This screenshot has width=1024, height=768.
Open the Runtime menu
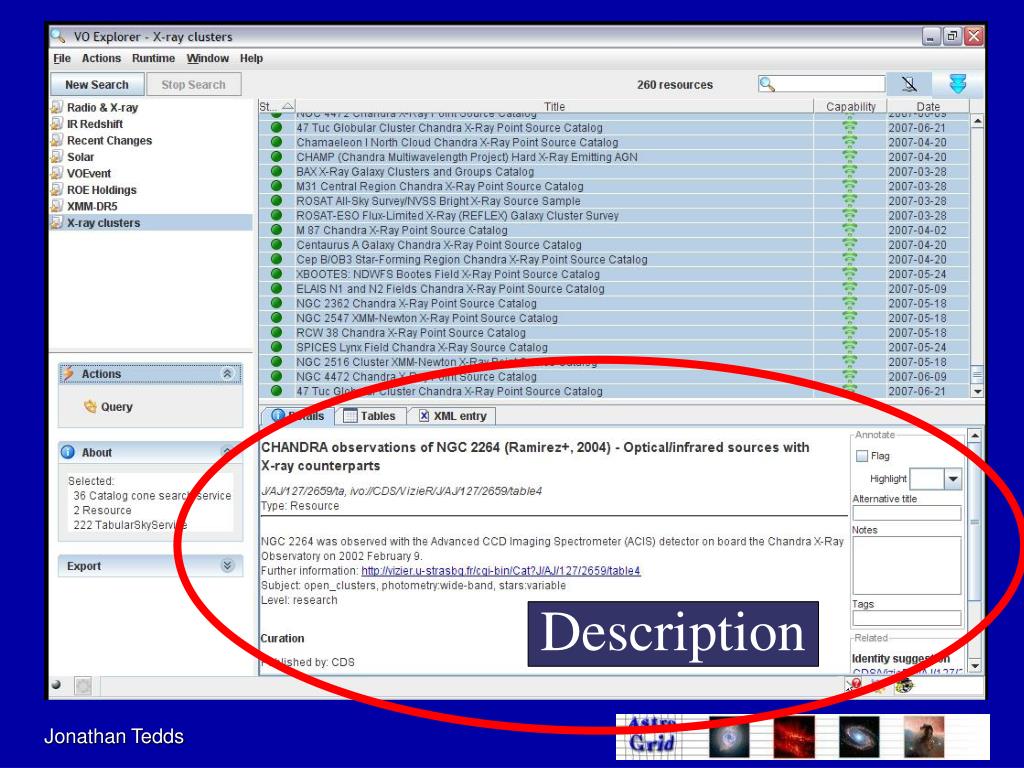153,58
